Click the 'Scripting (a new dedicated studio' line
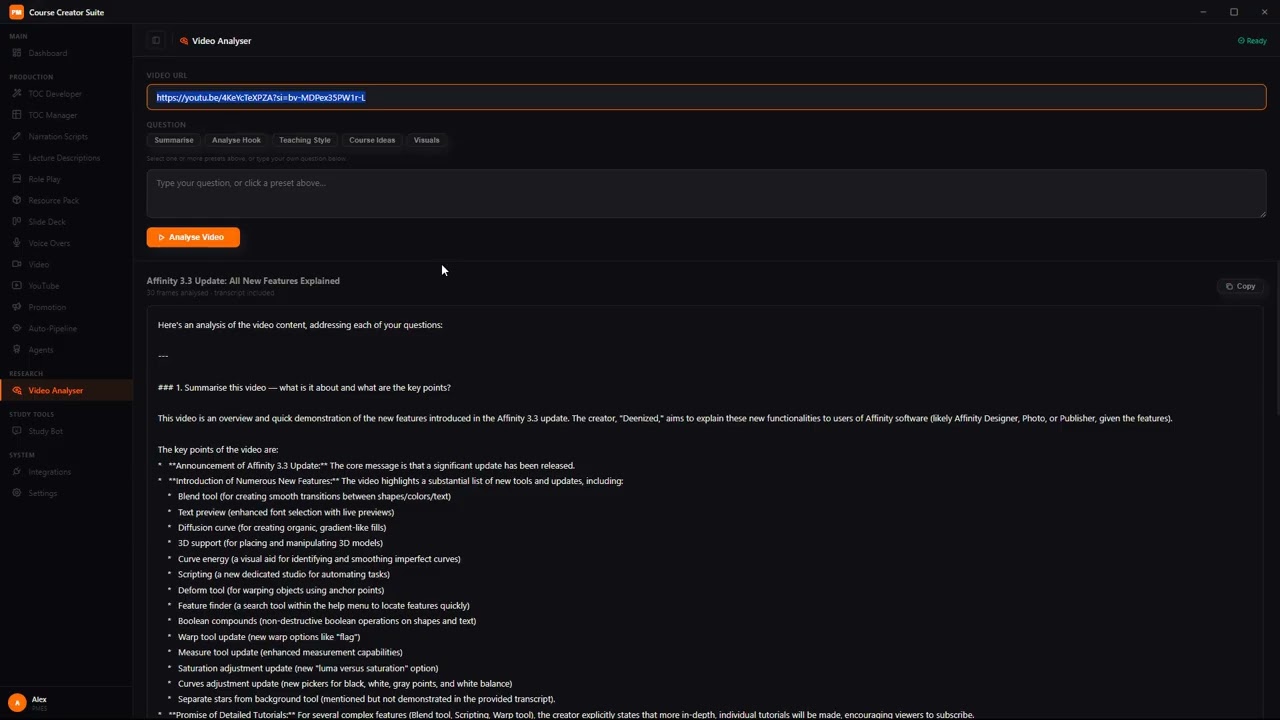The width and height of the screenshot is (1280, 720). 284,574
